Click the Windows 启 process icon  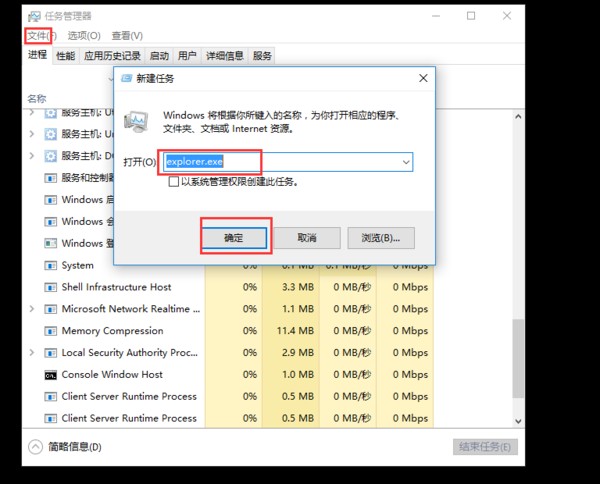51,200
